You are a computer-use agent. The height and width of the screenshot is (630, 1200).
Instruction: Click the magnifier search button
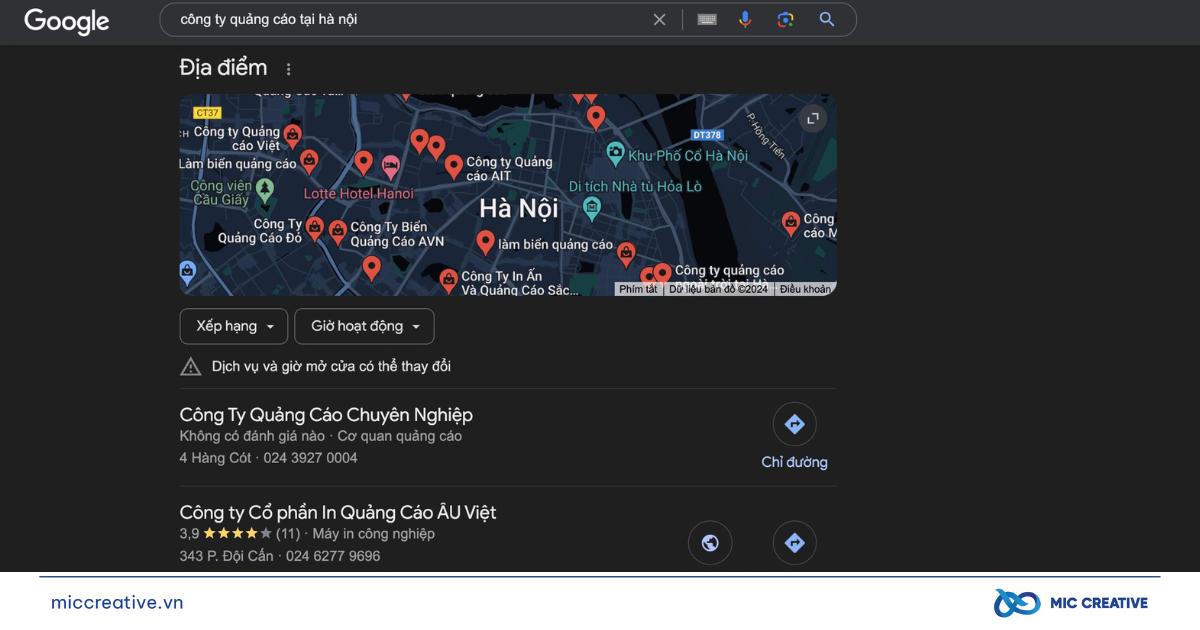tap(827, 20)
